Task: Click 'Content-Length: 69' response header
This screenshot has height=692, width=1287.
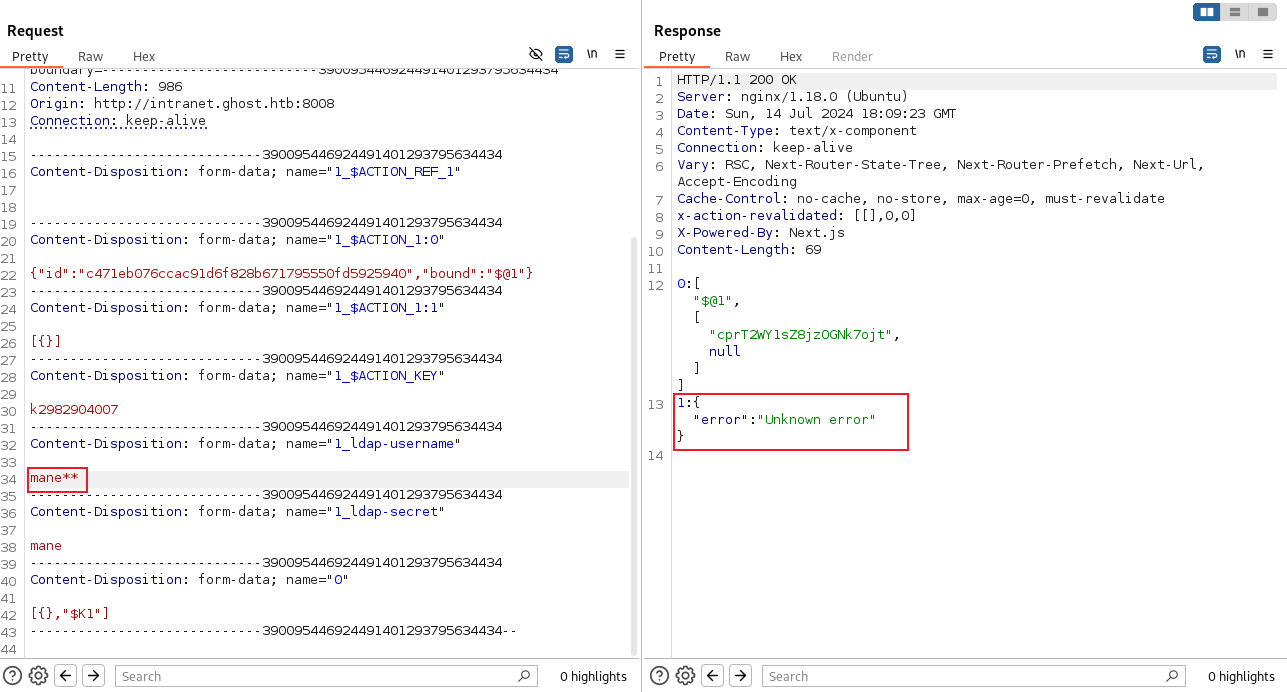Action: point(749,250)
